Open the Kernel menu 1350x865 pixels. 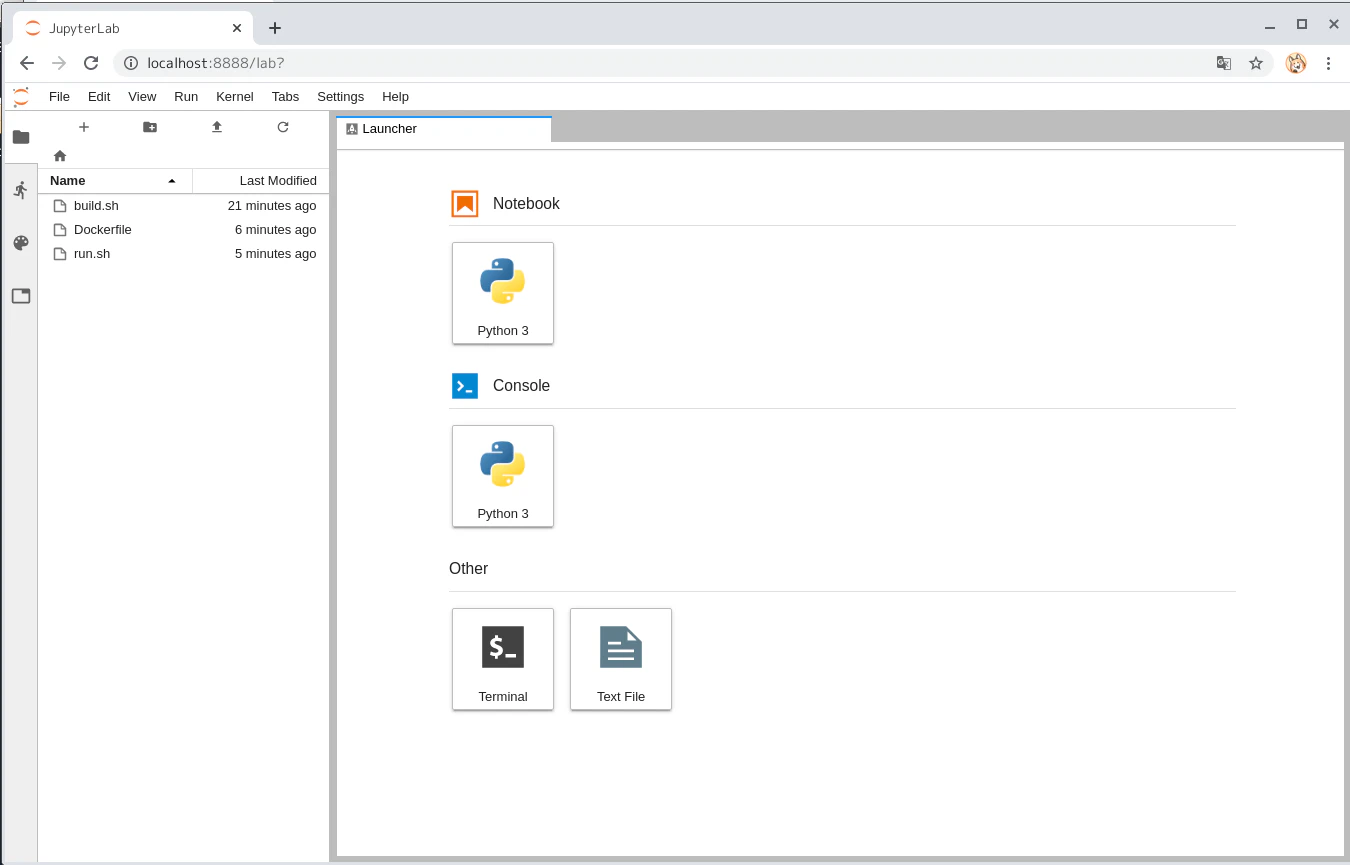click(235, 97)
